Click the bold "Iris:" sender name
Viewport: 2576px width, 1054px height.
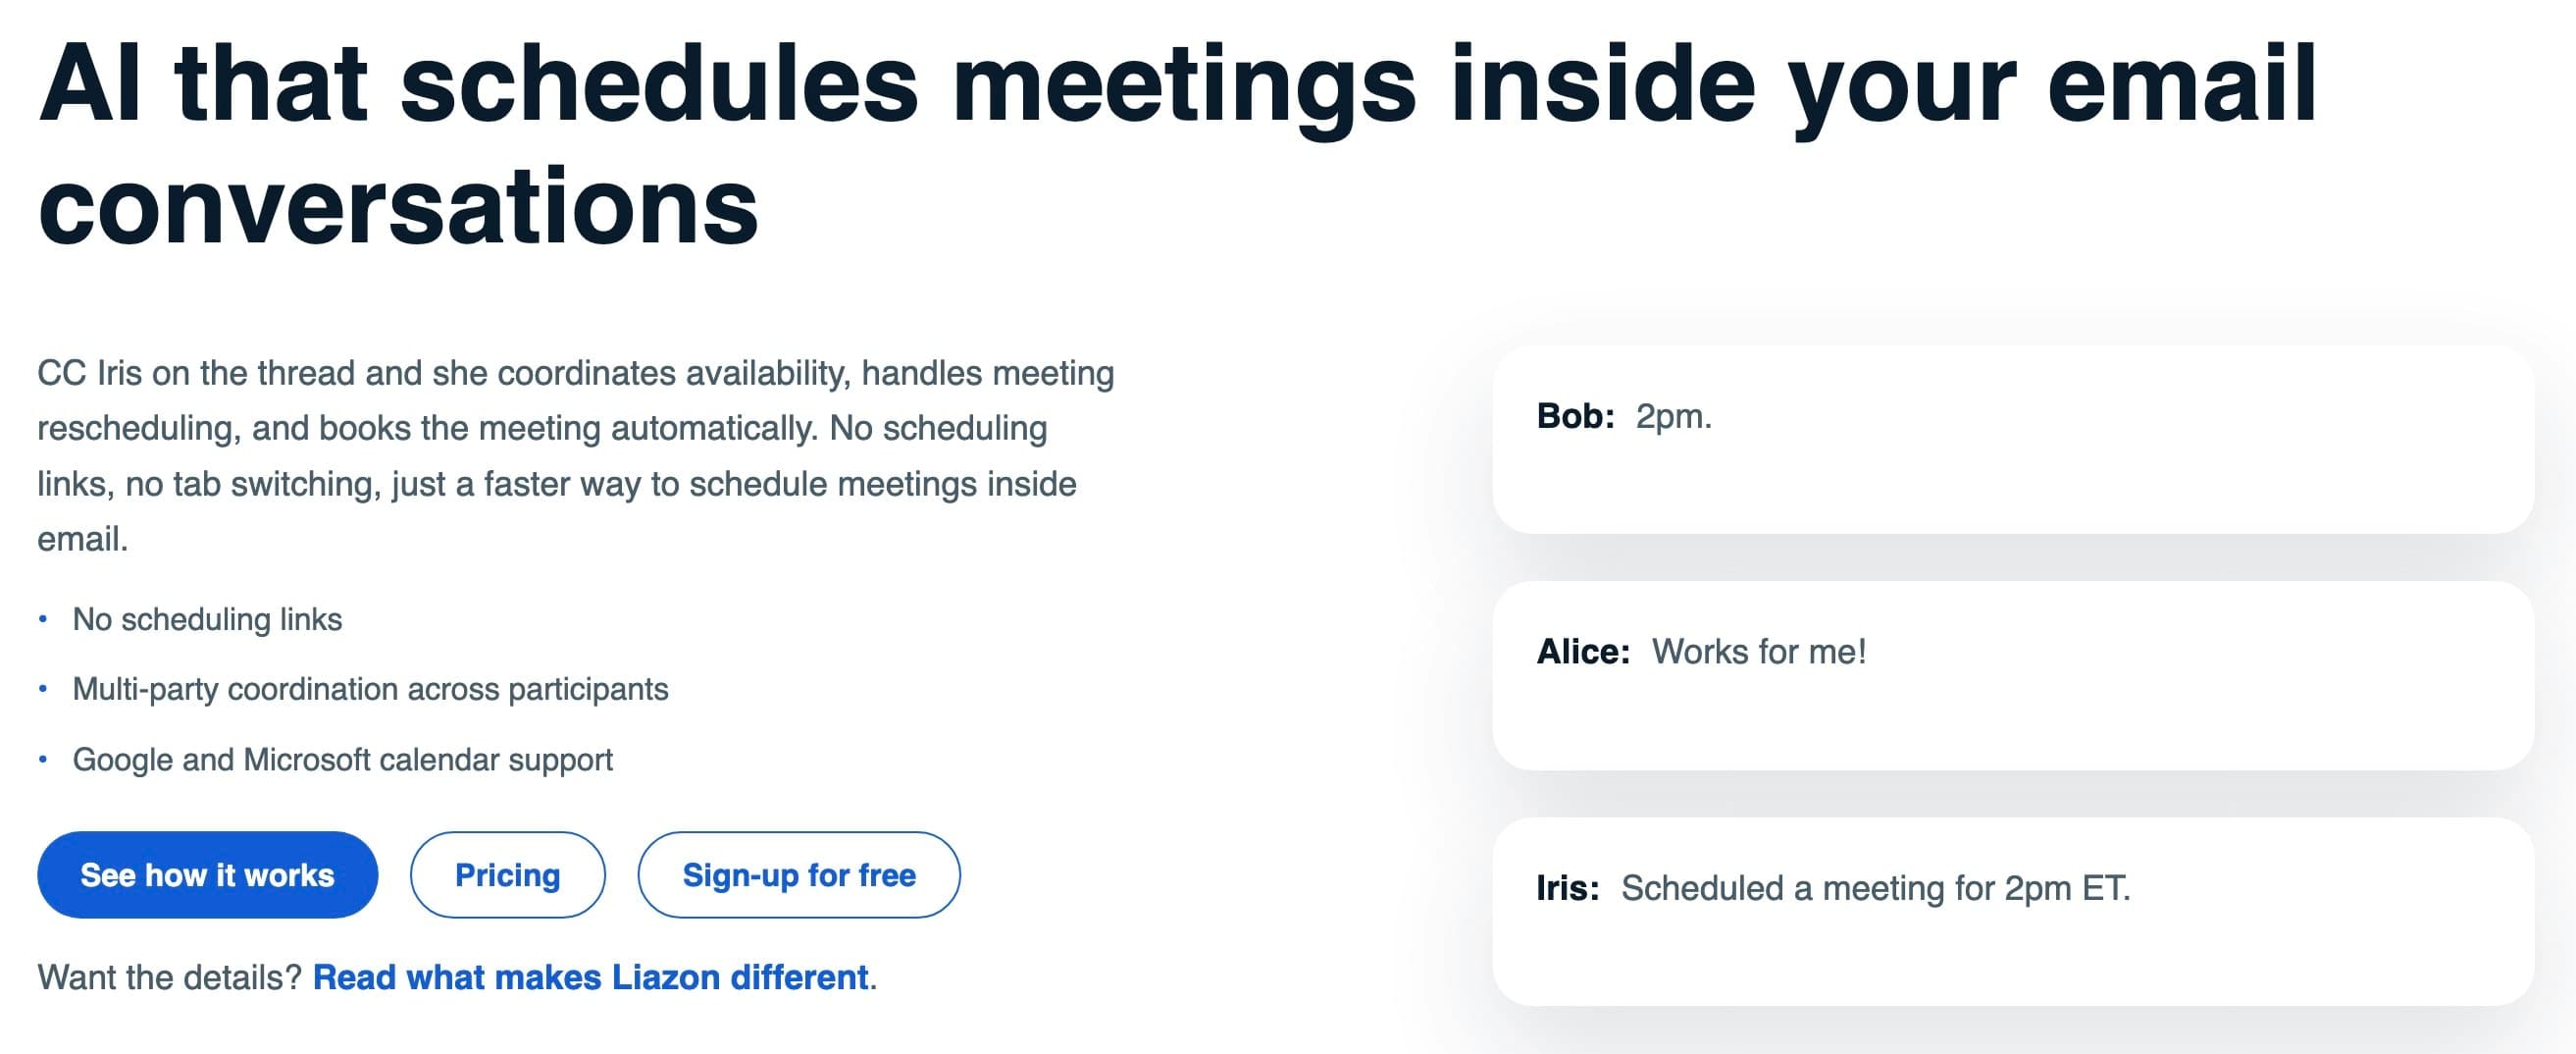(1567, 888)
